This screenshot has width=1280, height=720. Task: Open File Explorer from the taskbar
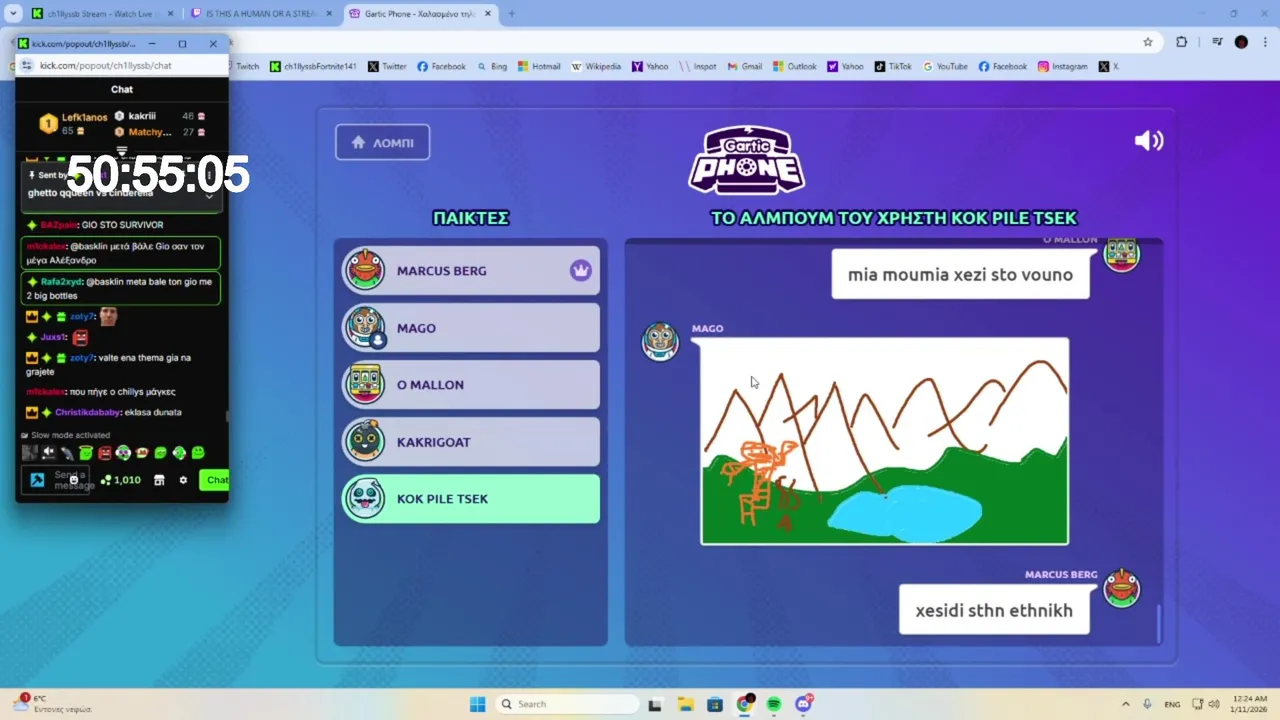pos(685,704)
